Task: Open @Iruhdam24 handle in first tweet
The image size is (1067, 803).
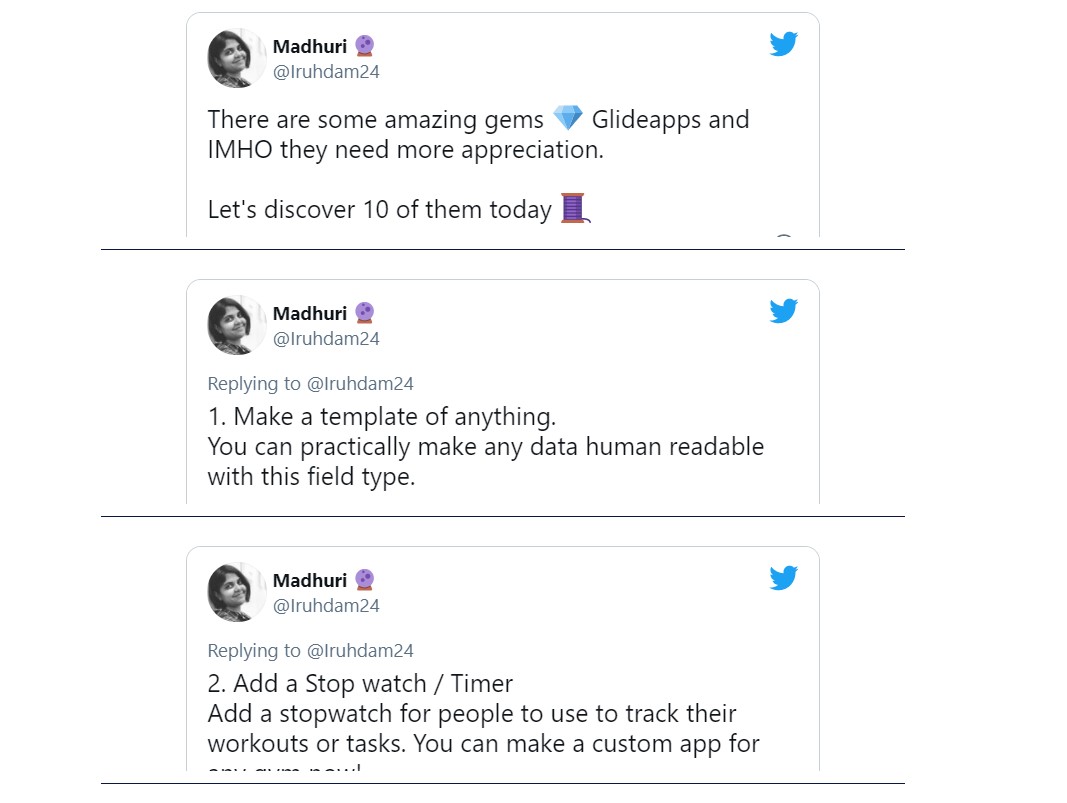Action: pyautogui.click(x=326, y=71)
